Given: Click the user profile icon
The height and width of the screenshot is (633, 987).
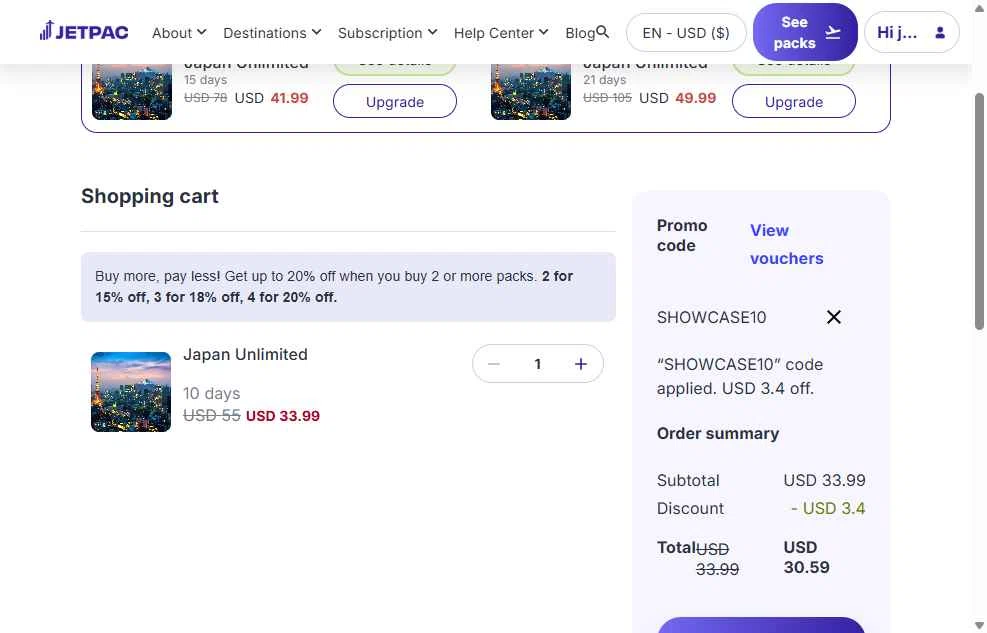Looking at the screenshot, I should [940, 32].
